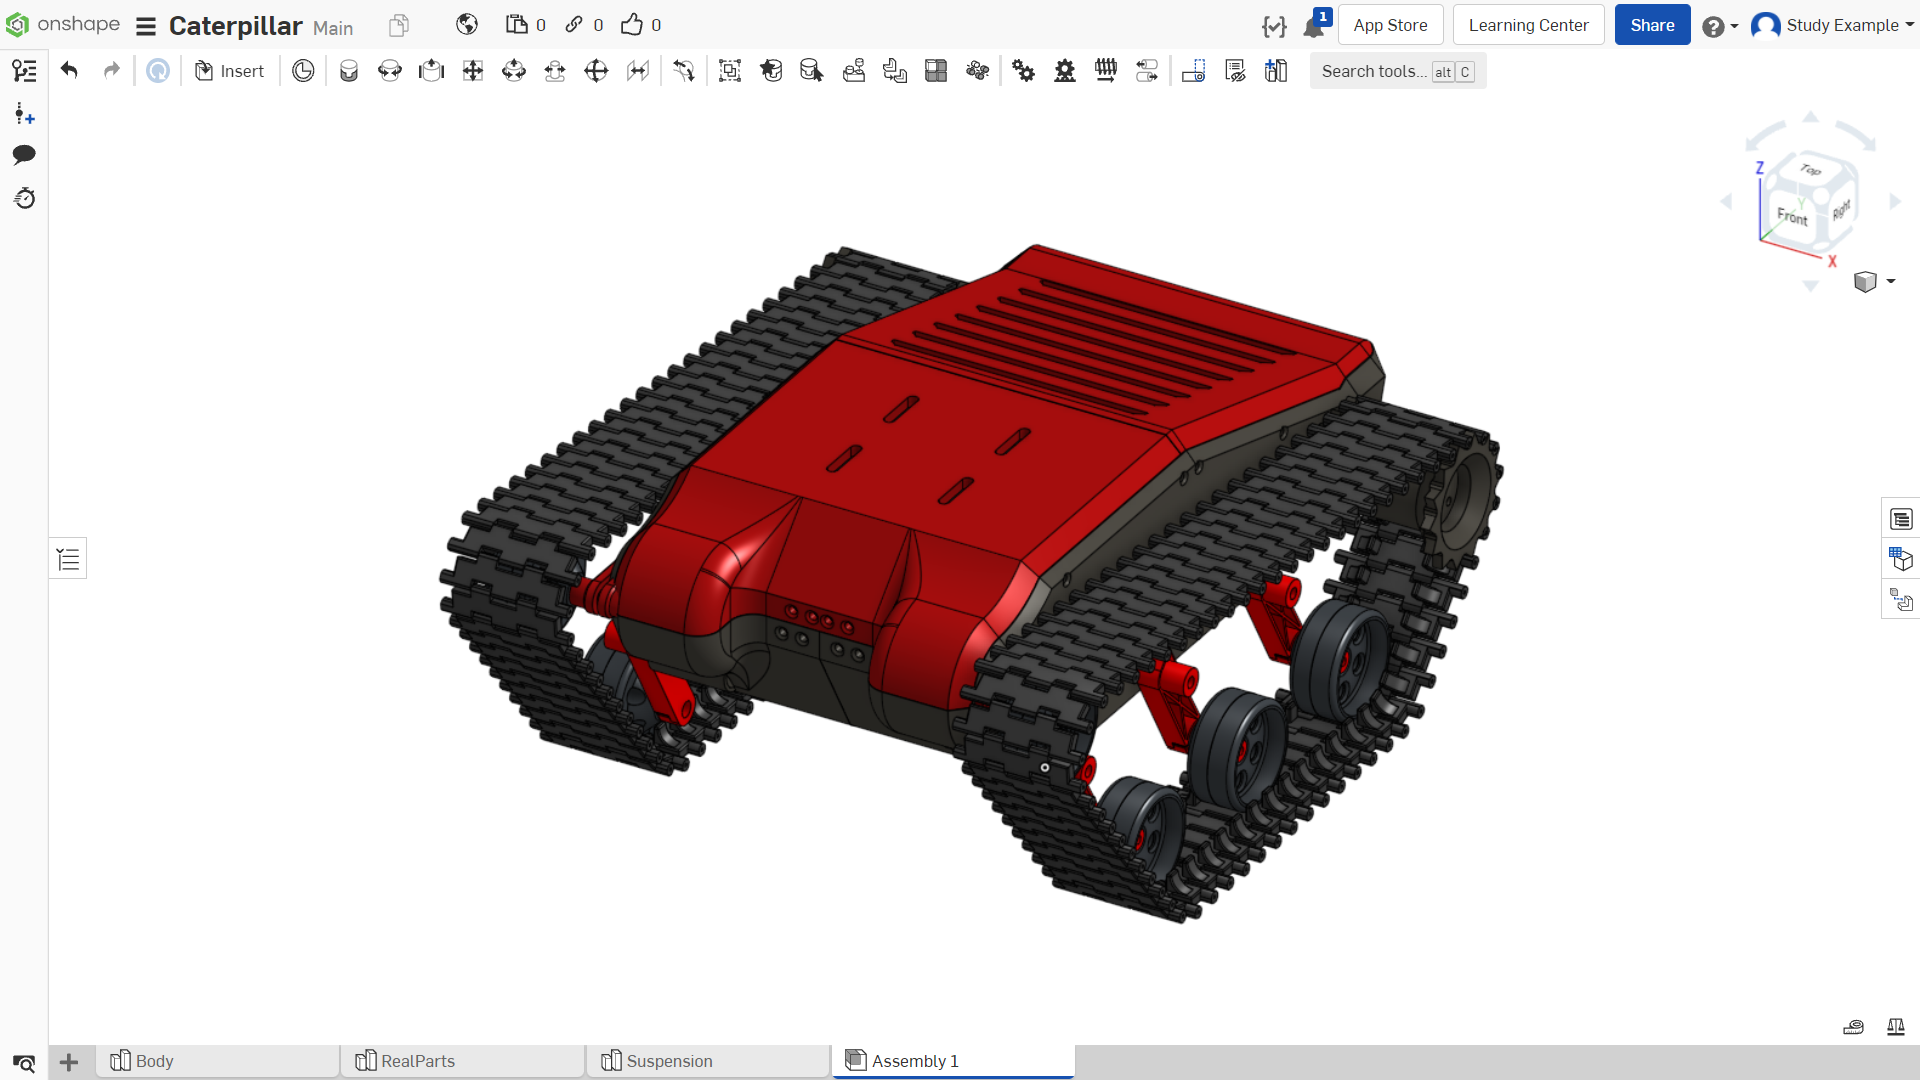
Task: Select the Gear relation tool
Action: click(x=1024, y=71)
